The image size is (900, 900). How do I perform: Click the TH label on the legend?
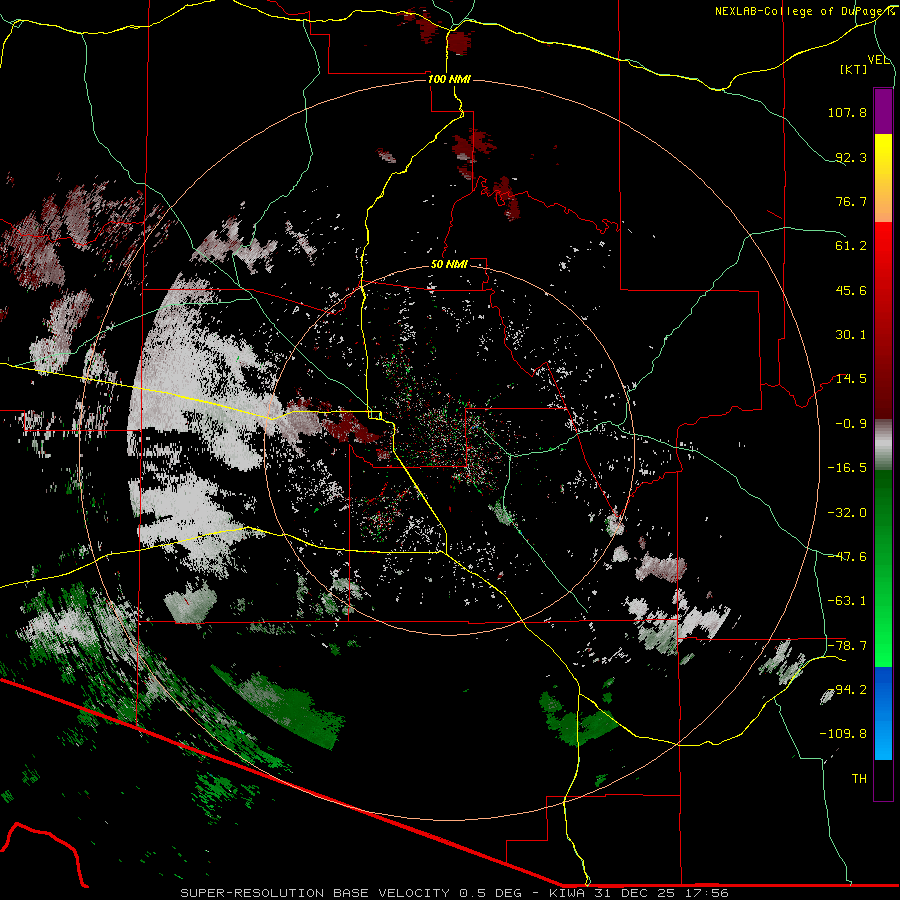click(859, 779)
